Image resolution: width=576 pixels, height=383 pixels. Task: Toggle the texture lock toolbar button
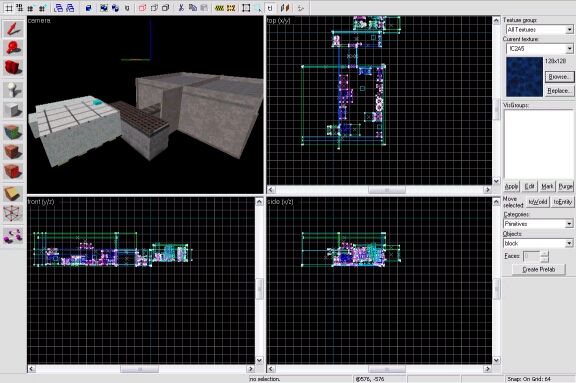[x=270, y=8]
